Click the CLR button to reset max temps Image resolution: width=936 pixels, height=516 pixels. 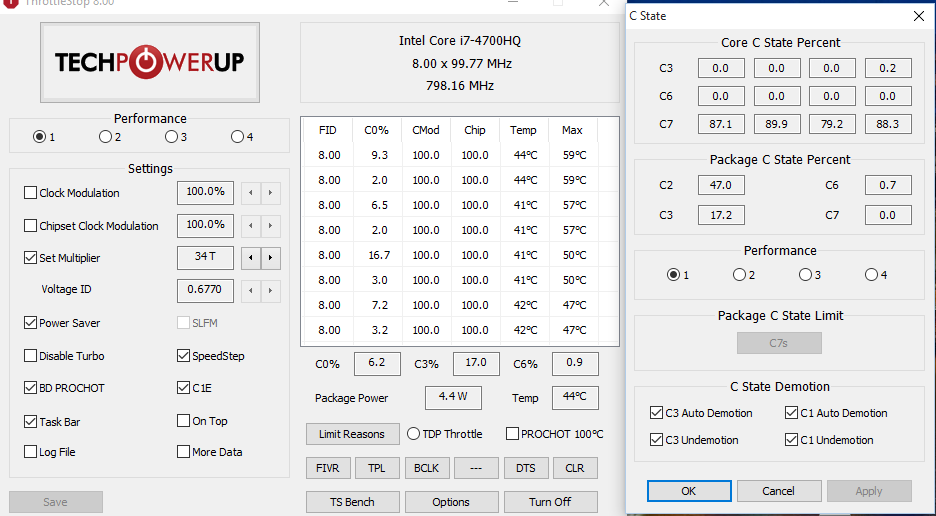(575, 468)
